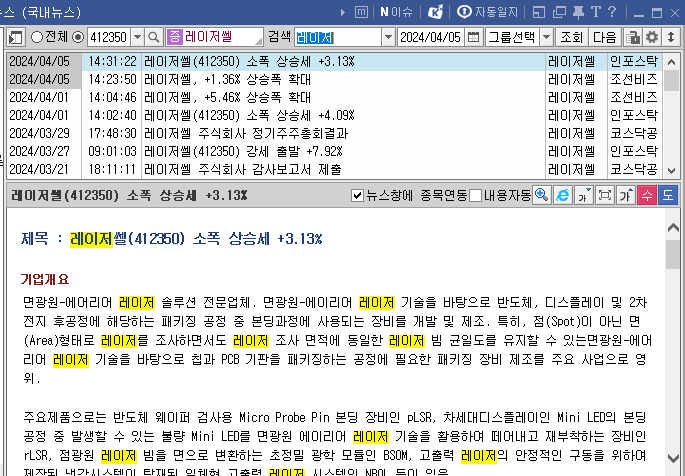
Task: Click the article title line starting with 제목
Action: pos(172,239)
